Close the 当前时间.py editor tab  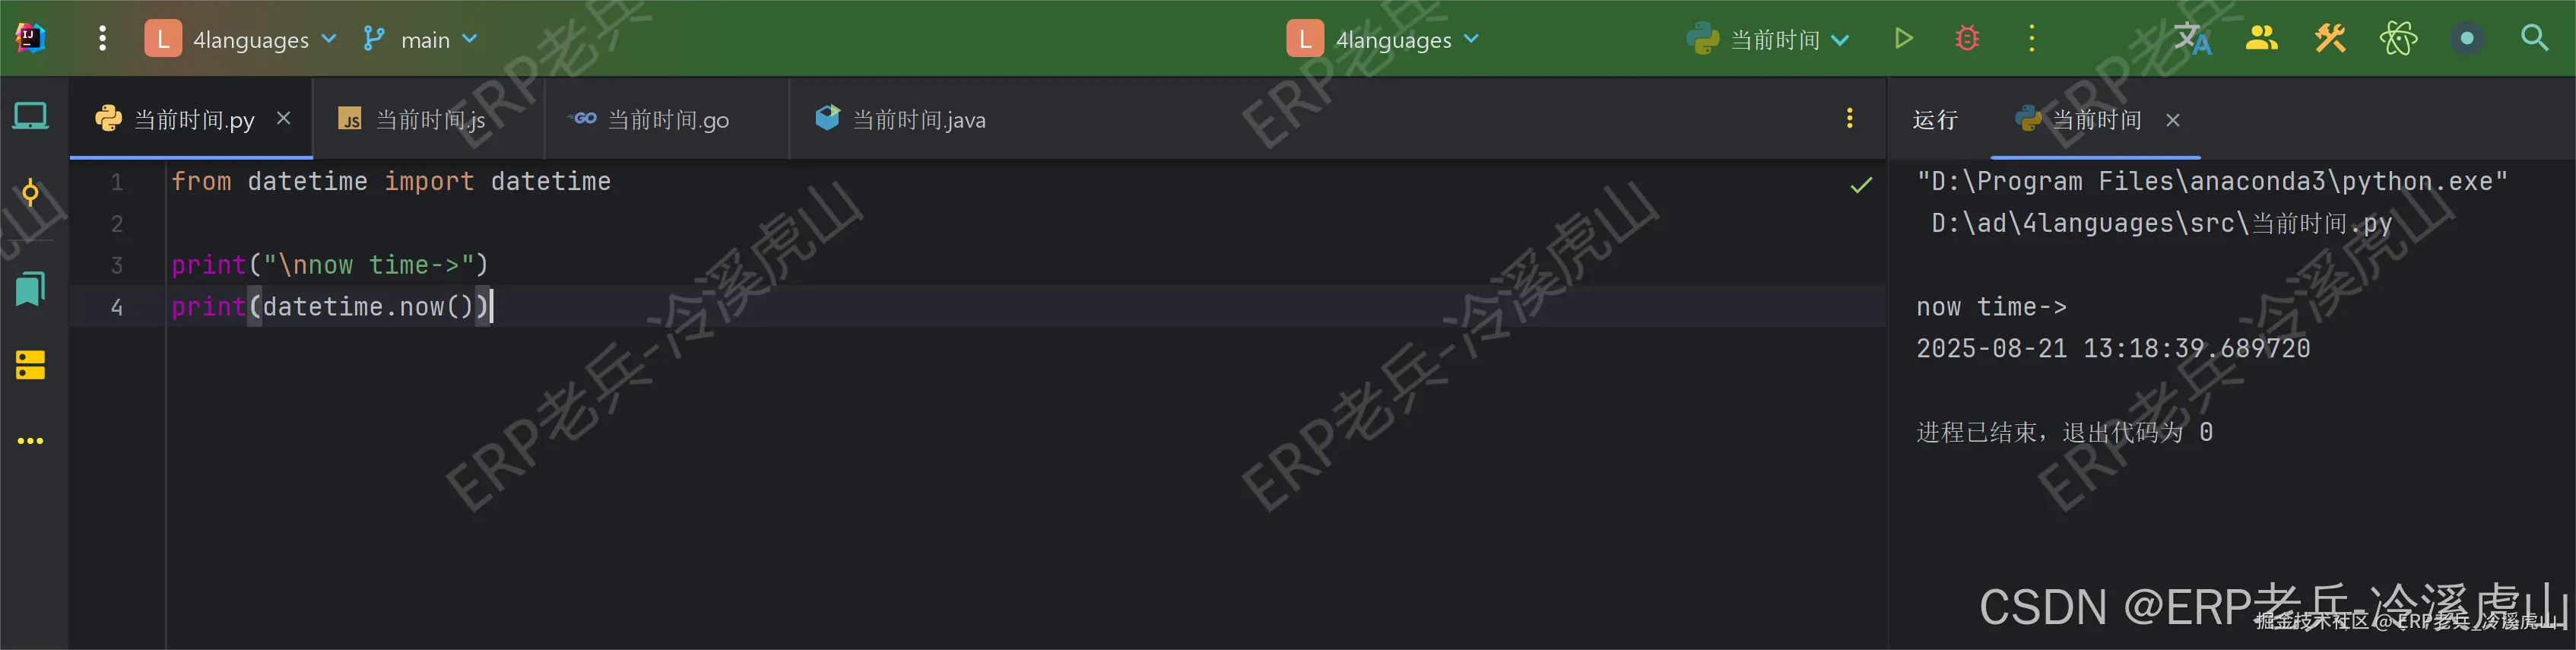click(284, 119)
